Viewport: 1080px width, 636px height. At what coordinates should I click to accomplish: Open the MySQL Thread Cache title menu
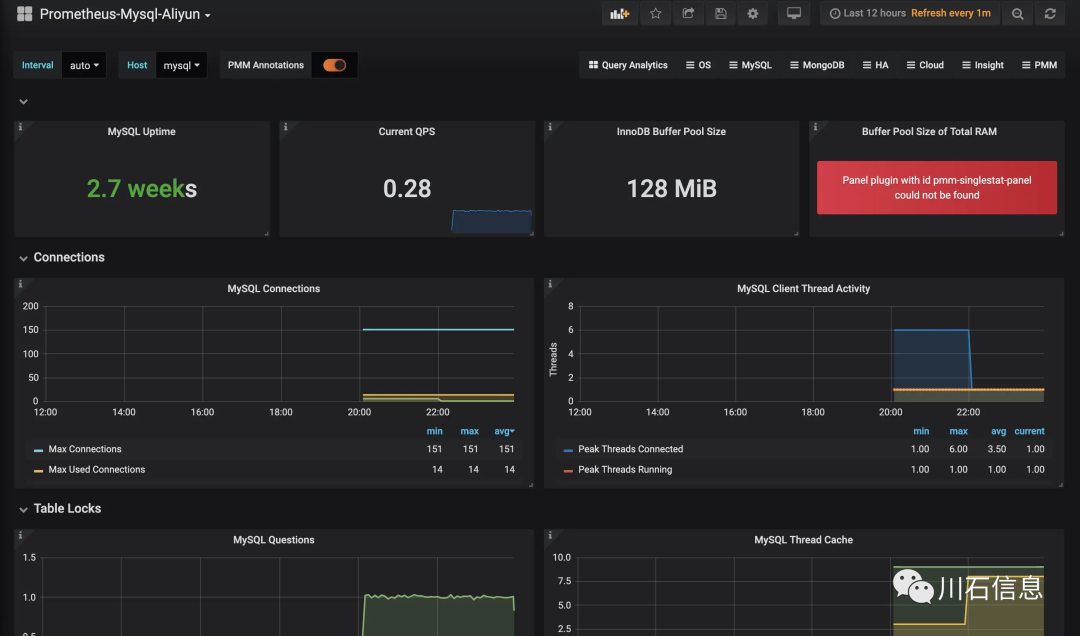click(803, 540)
